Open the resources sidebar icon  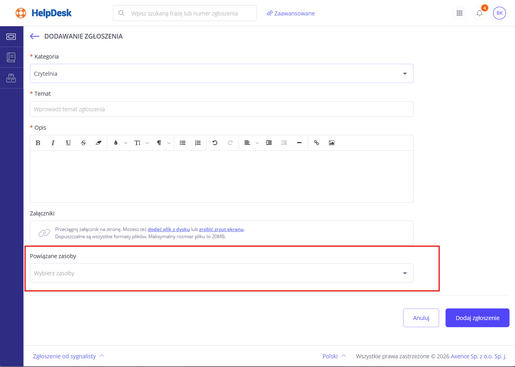11,78
